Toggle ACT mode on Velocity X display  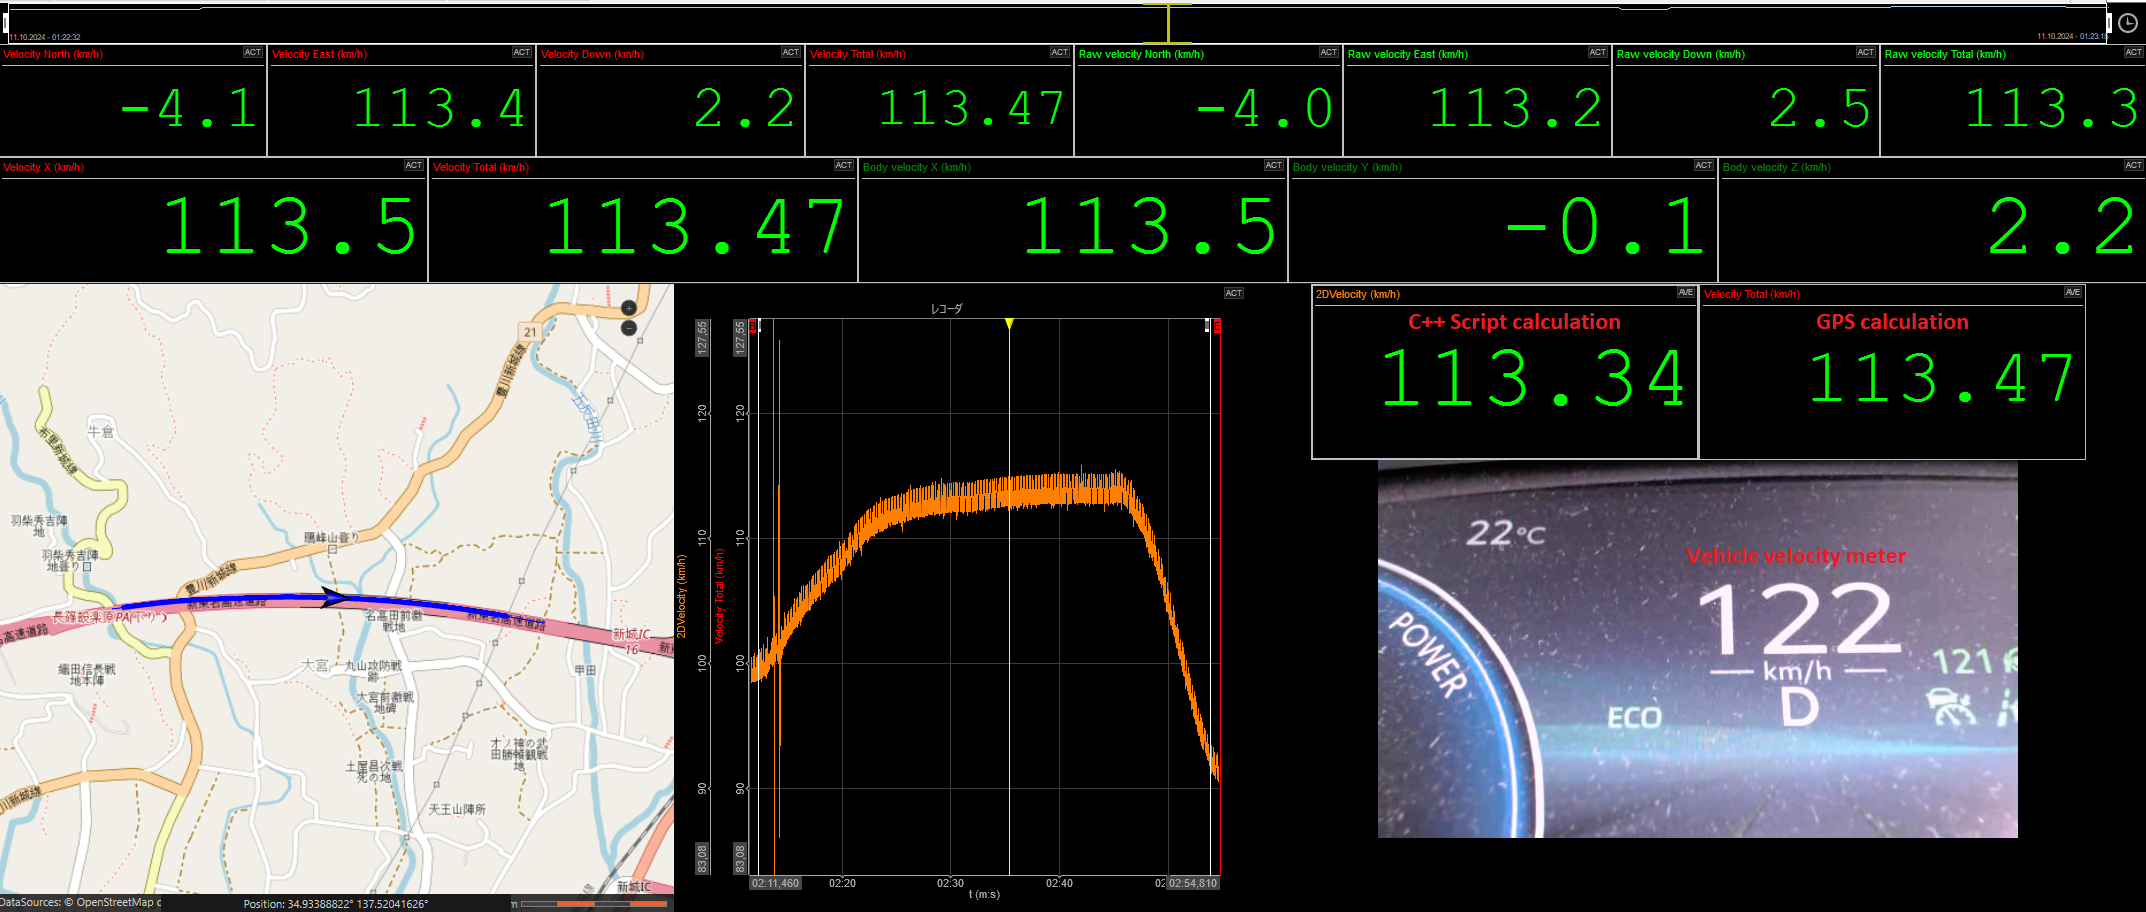414,166
